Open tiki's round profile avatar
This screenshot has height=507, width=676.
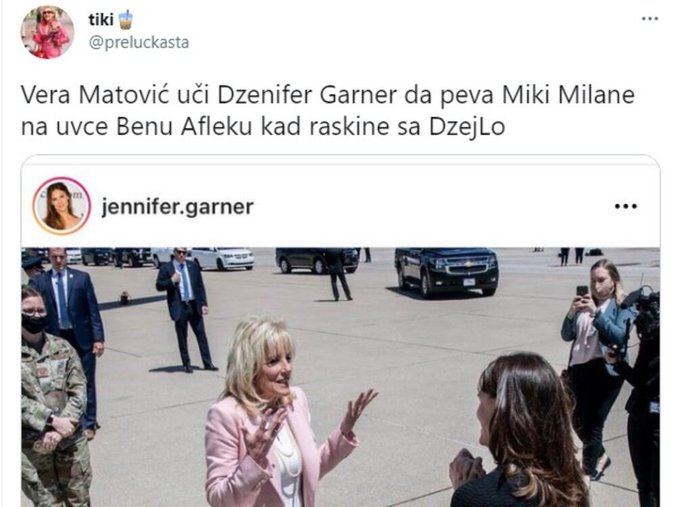[x=47, y=32]
